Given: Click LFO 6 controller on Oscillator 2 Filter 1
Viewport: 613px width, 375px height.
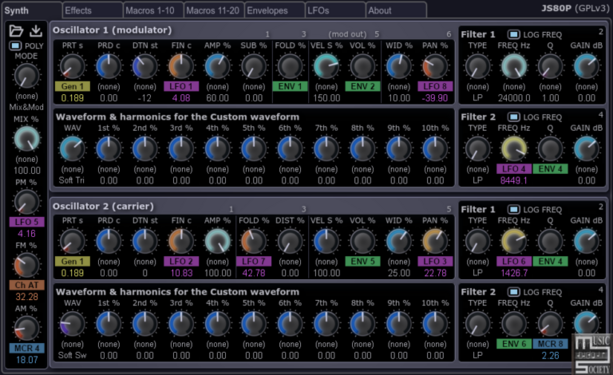Looking at the screenshot, I should (x=514, y=261).
